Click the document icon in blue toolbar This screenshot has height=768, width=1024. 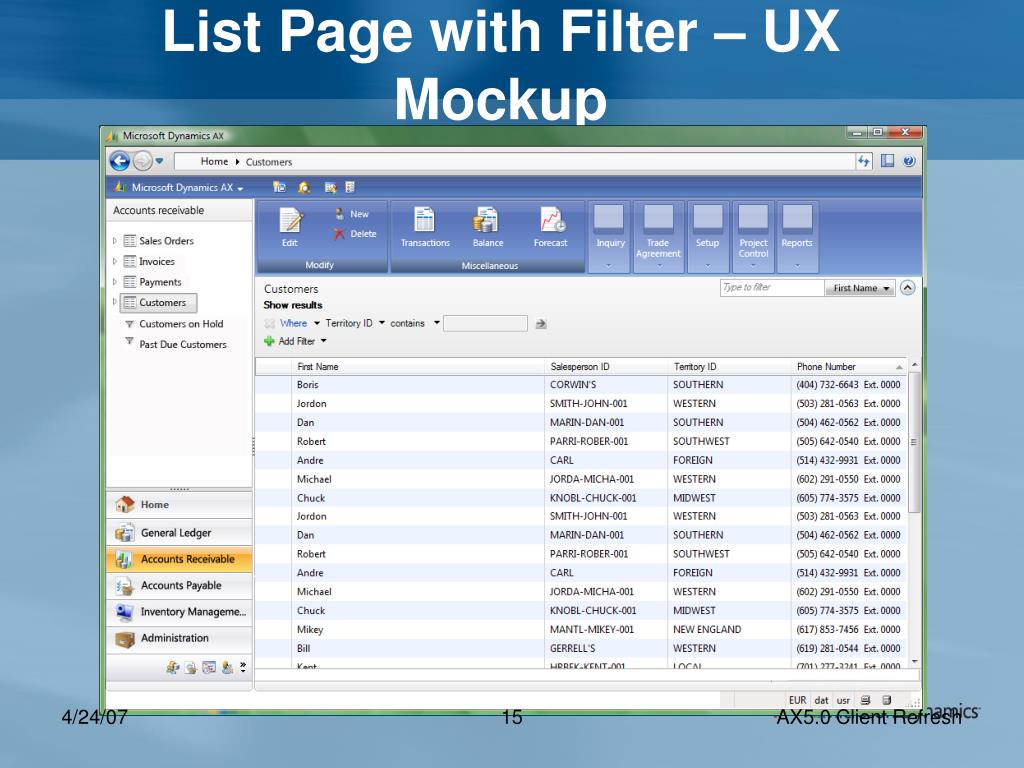tap(350, 187)
